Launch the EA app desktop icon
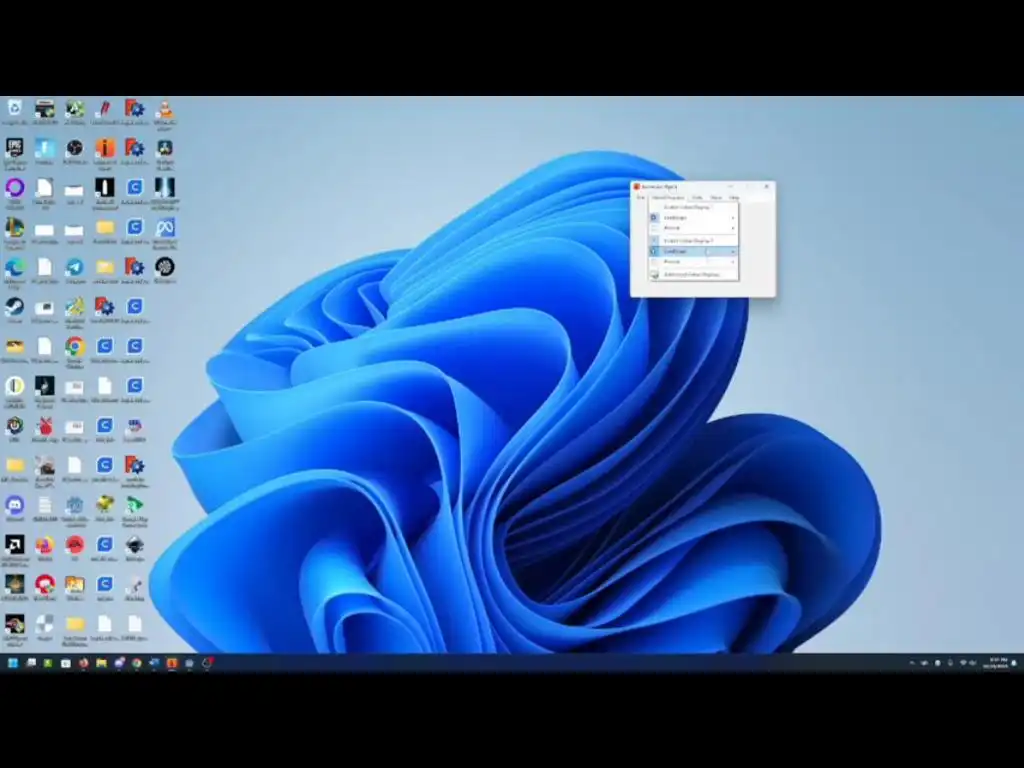Image resolution: width=1024 pixels, height=768 pixels. point(74,547)
